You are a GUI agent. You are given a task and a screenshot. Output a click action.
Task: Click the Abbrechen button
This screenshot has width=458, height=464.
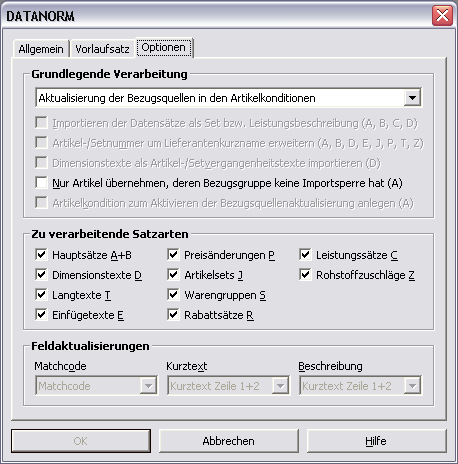tap(229, 441)
